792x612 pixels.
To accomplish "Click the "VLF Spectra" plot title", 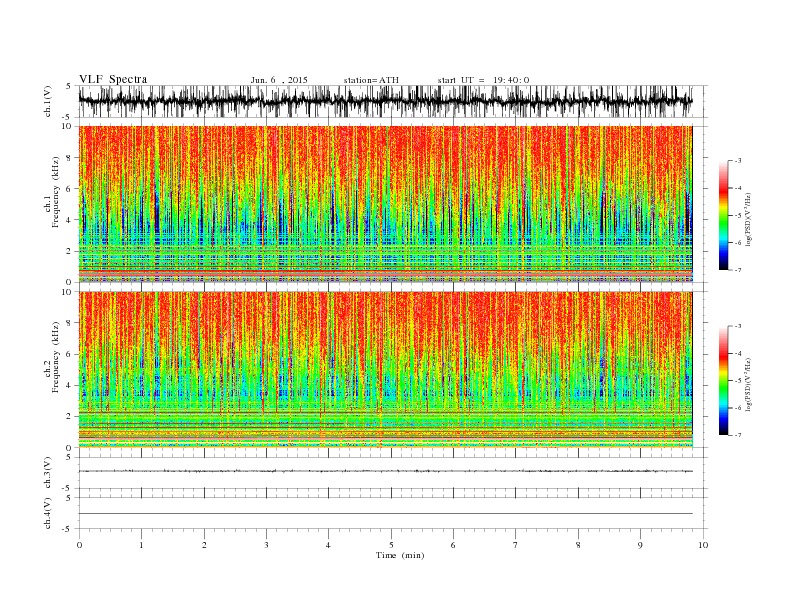I will [x=113, y=79].
